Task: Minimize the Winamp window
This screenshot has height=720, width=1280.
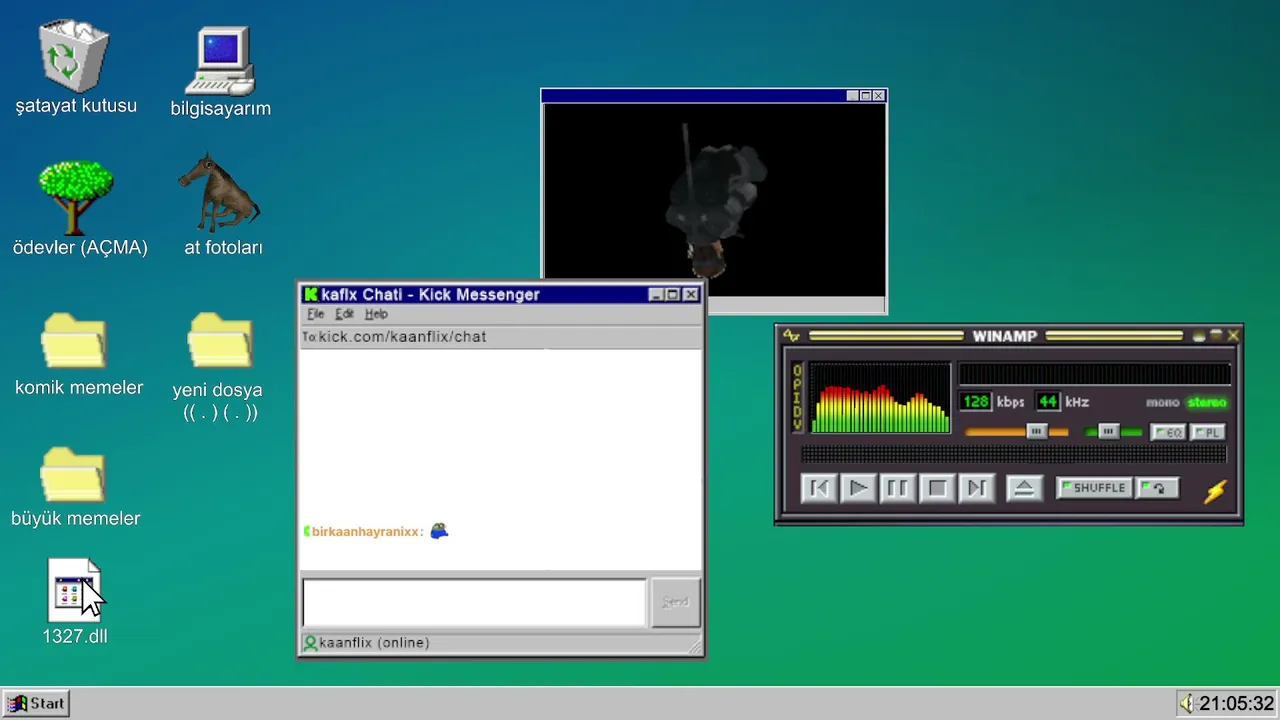Action: (1199, 336)
